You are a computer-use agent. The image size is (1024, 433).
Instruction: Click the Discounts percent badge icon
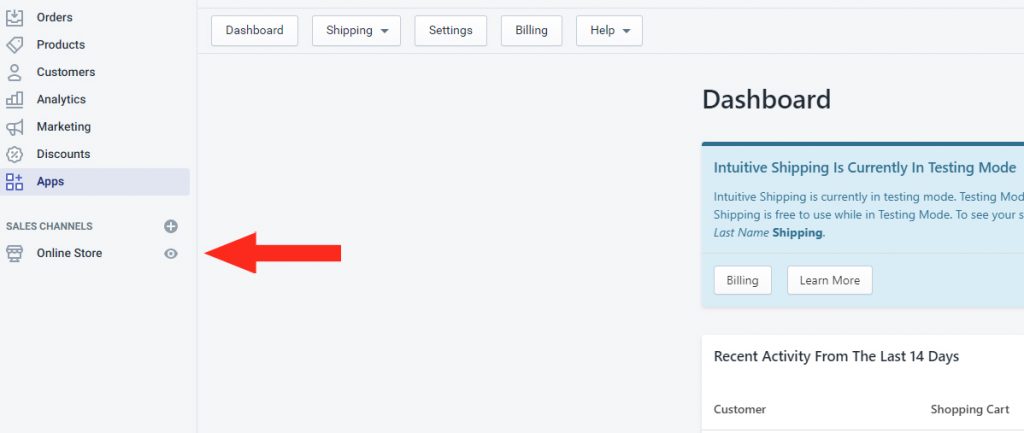[14, 154]
